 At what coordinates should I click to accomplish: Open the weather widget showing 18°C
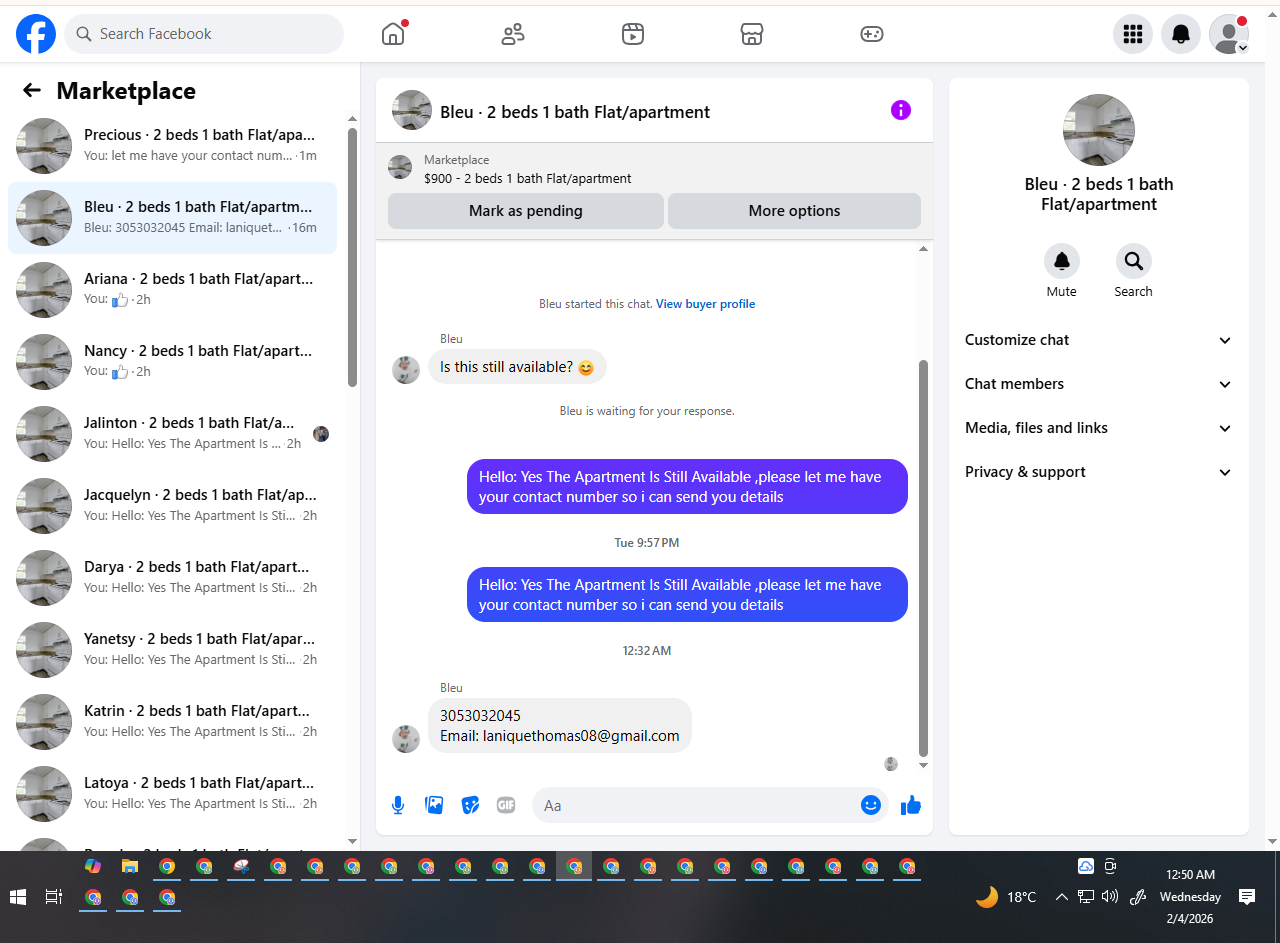pos(1007,897)
